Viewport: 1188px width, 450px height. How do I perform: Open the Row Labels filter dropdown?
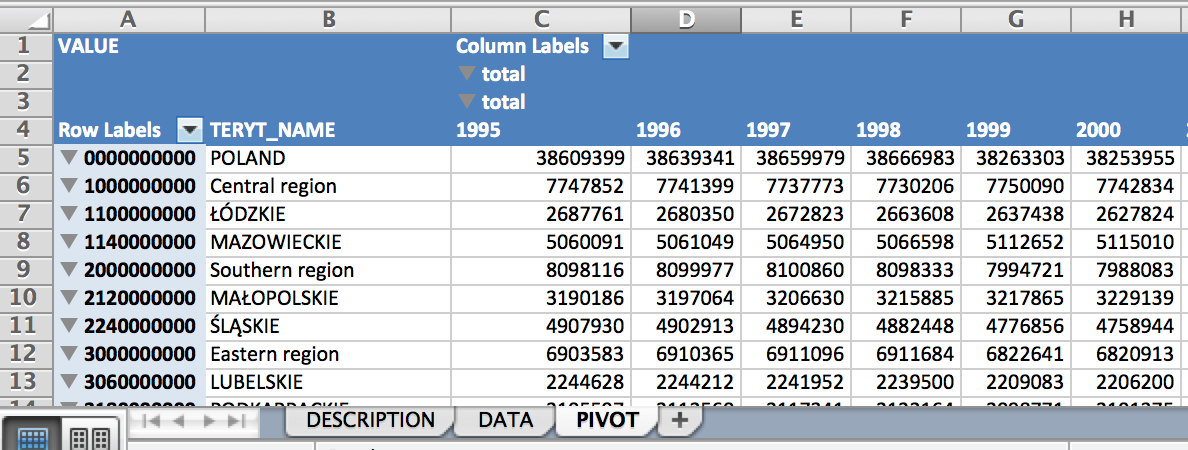click(x=190, y=130)
